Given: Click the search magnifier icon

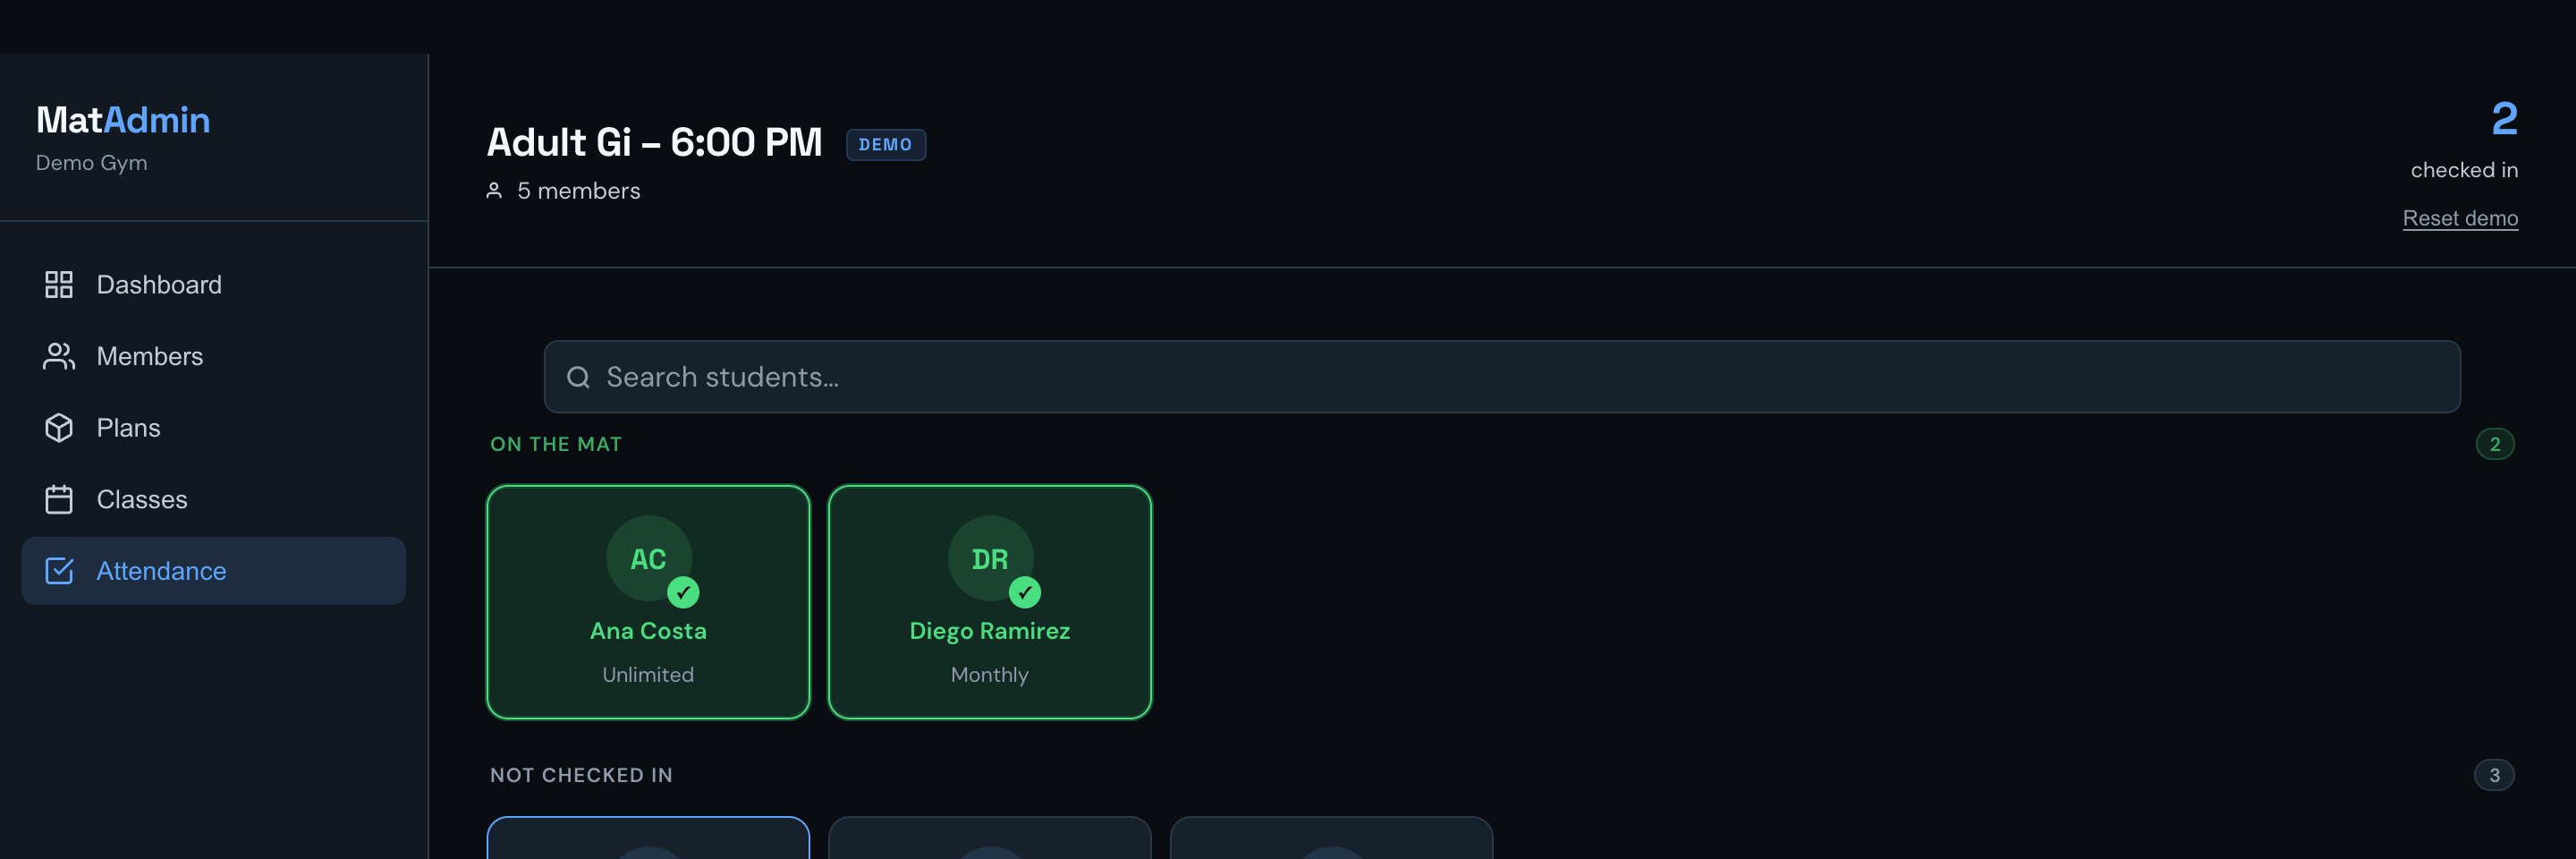Looking at the screenshot, I should pyautogui.click(x=578, y=377).
